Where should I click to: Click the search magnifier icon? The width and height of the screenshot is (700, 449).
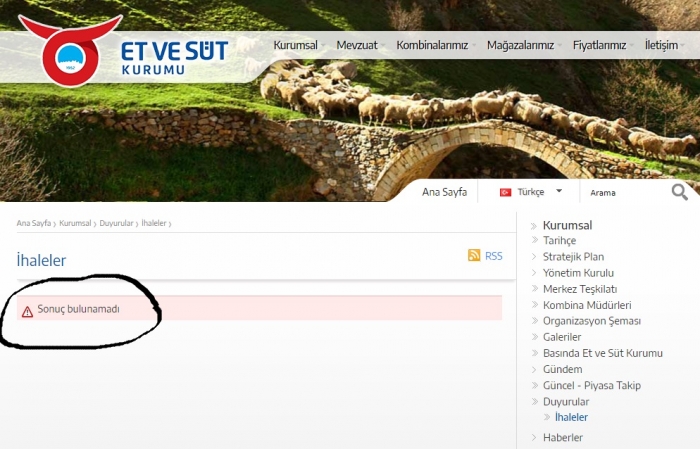coord(679,192)
